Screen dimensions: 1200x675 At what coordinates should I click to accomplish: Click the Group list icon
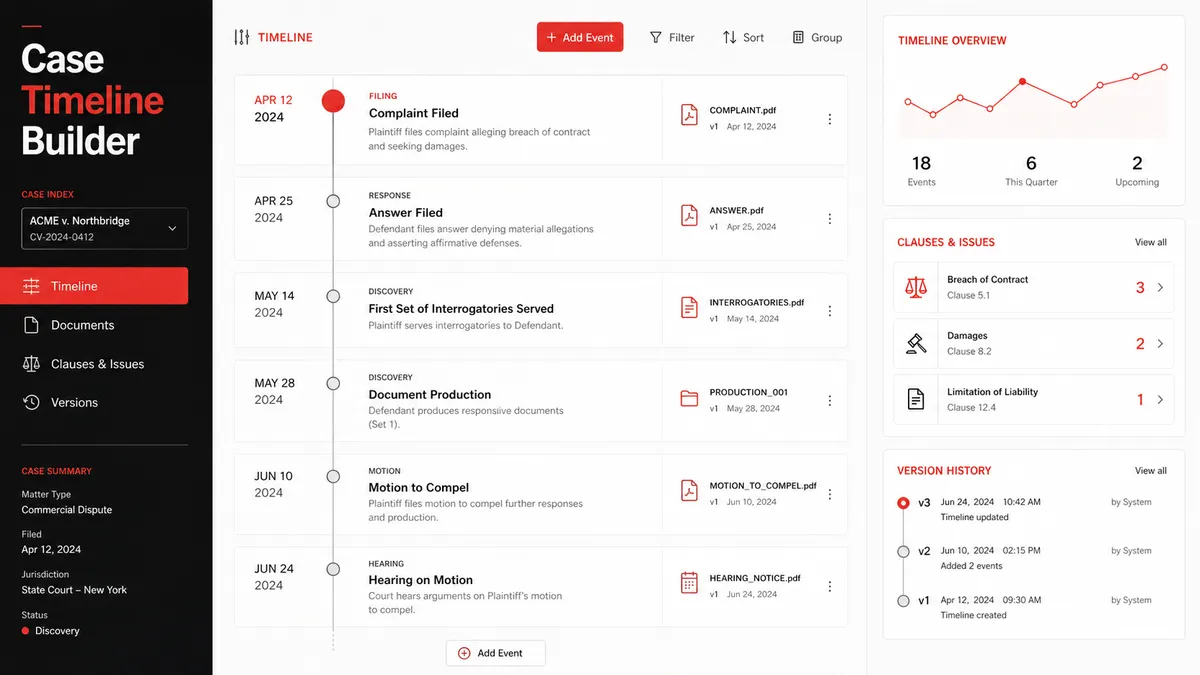coord(798,37)
